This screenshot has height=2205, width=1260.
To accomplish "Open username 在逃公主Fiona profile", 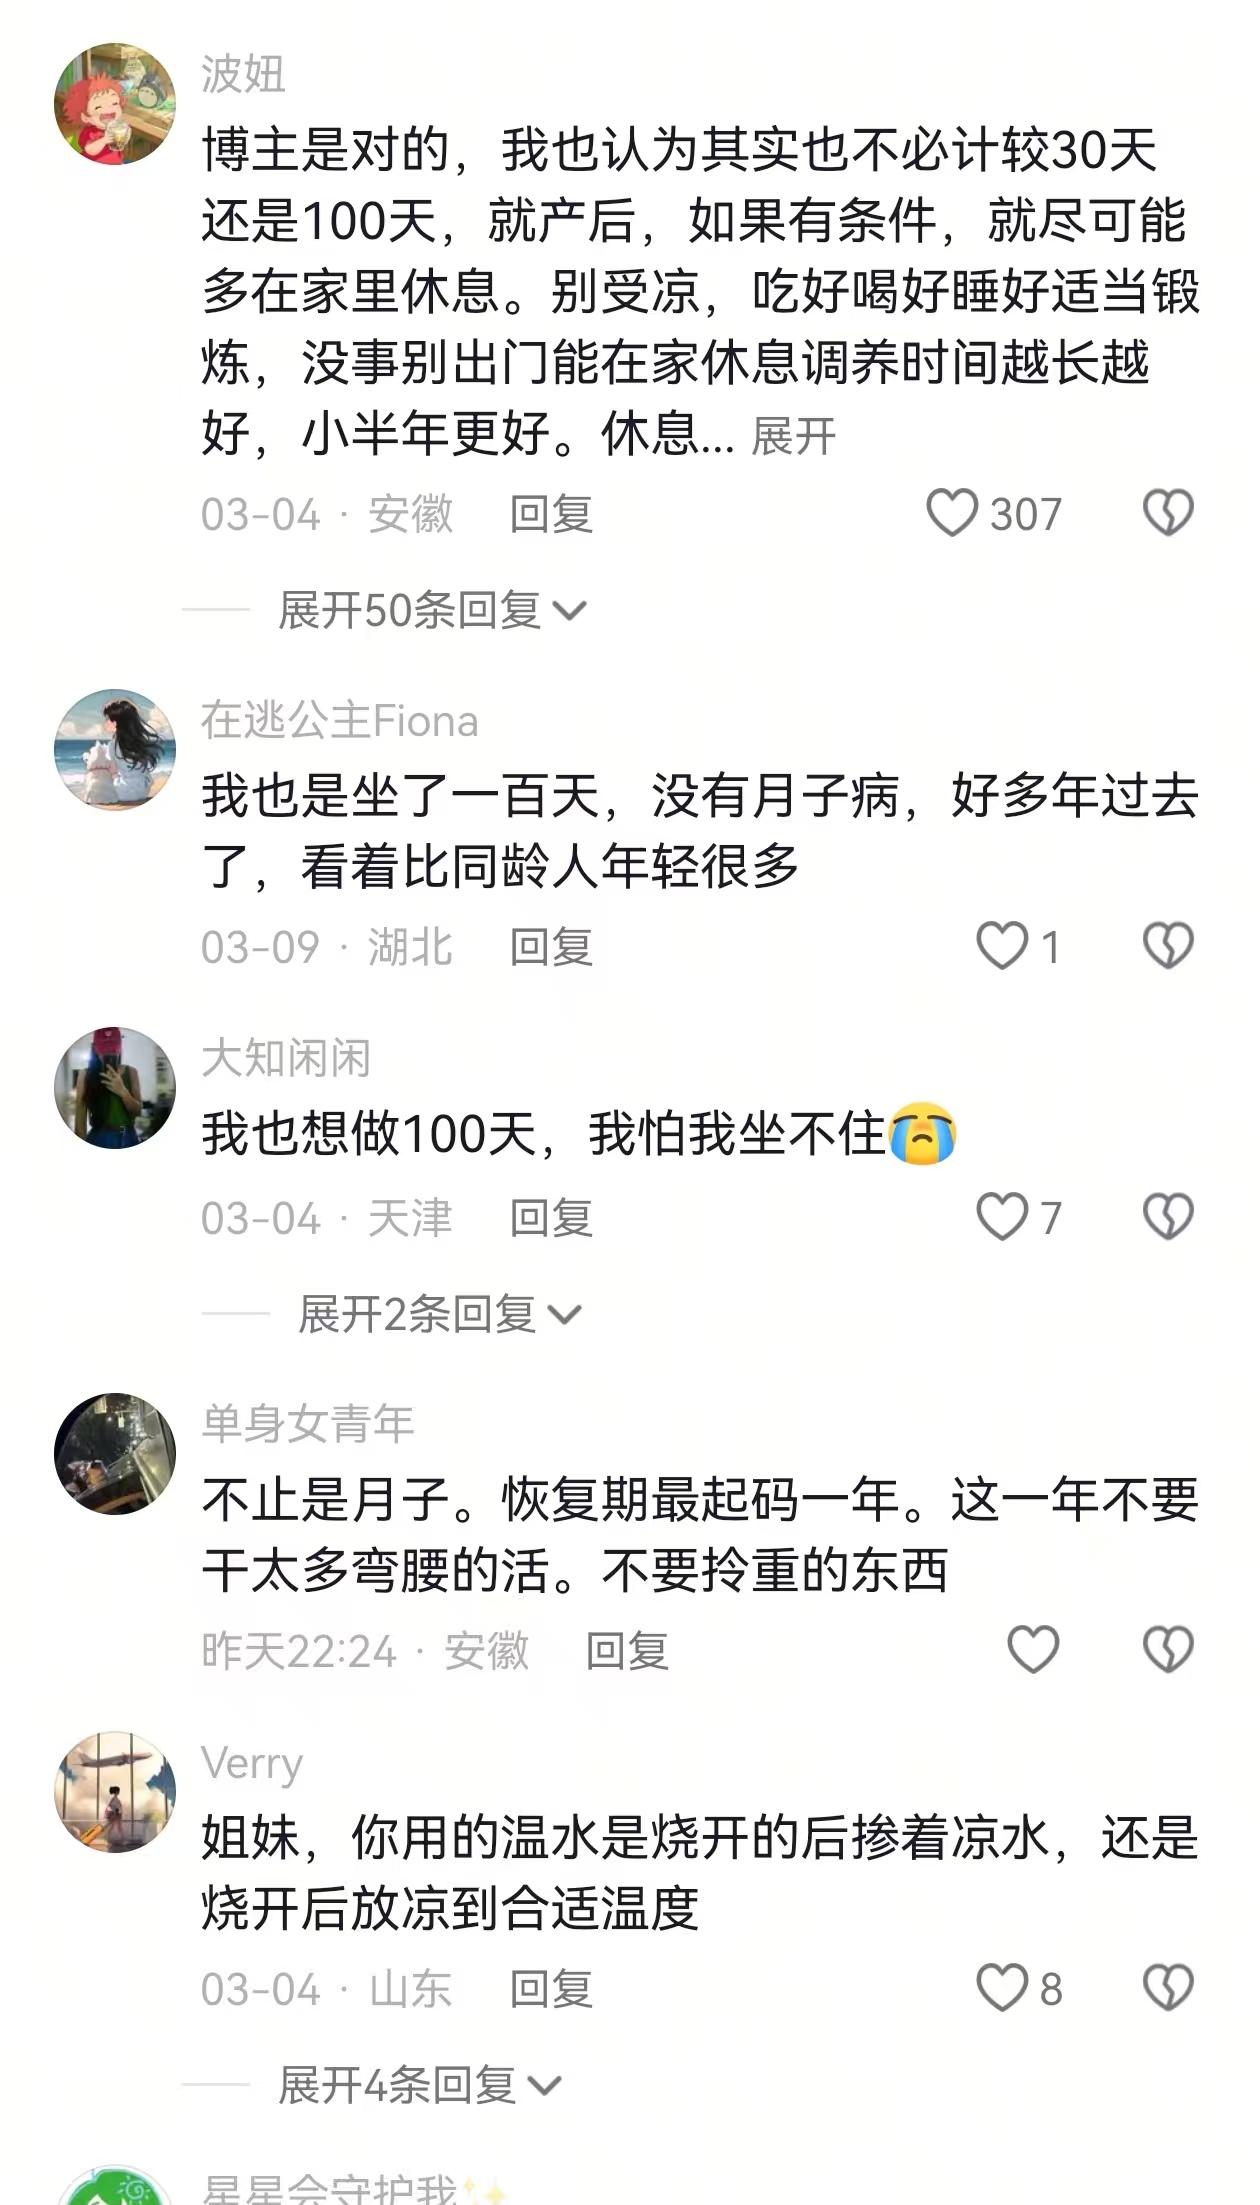I will 339,721.
